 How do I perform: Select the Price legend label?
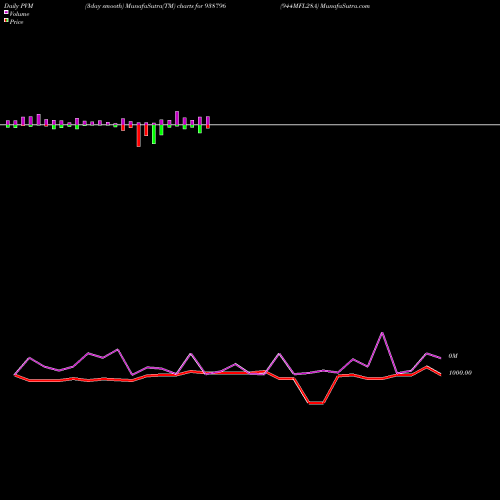pos(16,22)
